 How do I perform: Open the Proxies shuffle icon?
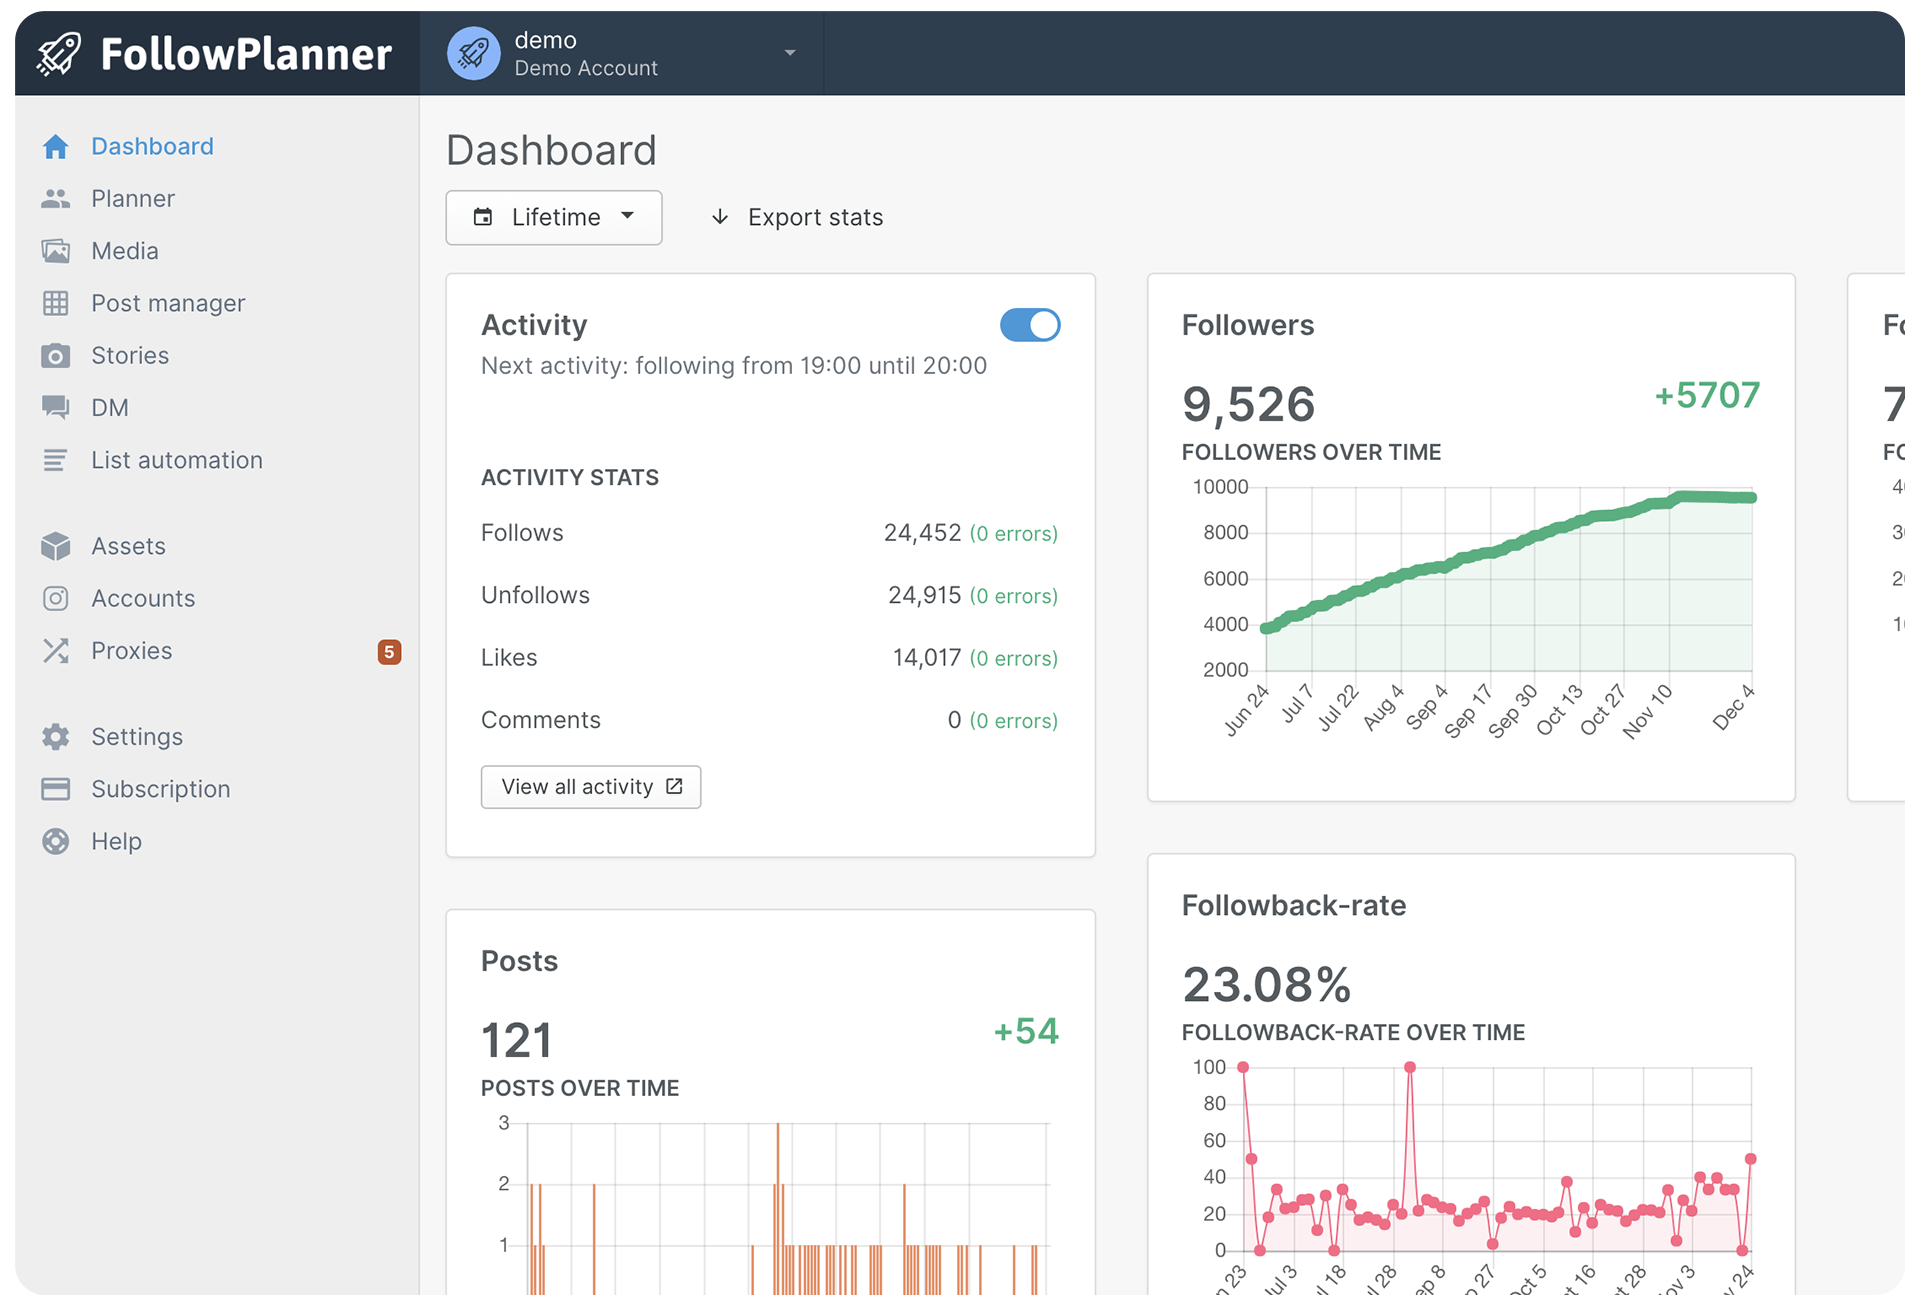click(57, 650)
